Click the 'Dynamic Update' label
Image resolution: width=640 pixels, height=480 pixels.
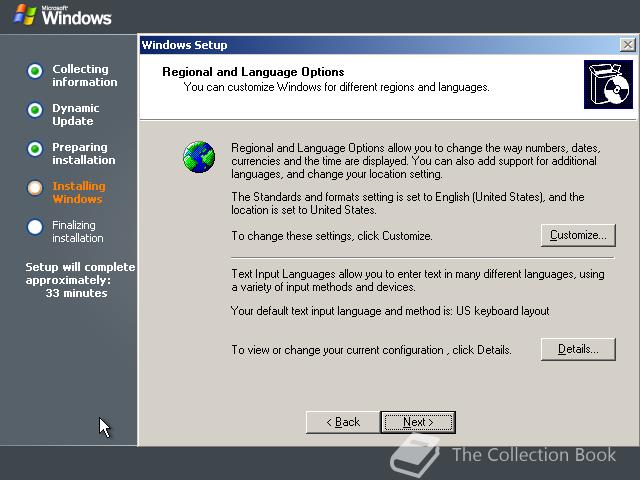76,114
